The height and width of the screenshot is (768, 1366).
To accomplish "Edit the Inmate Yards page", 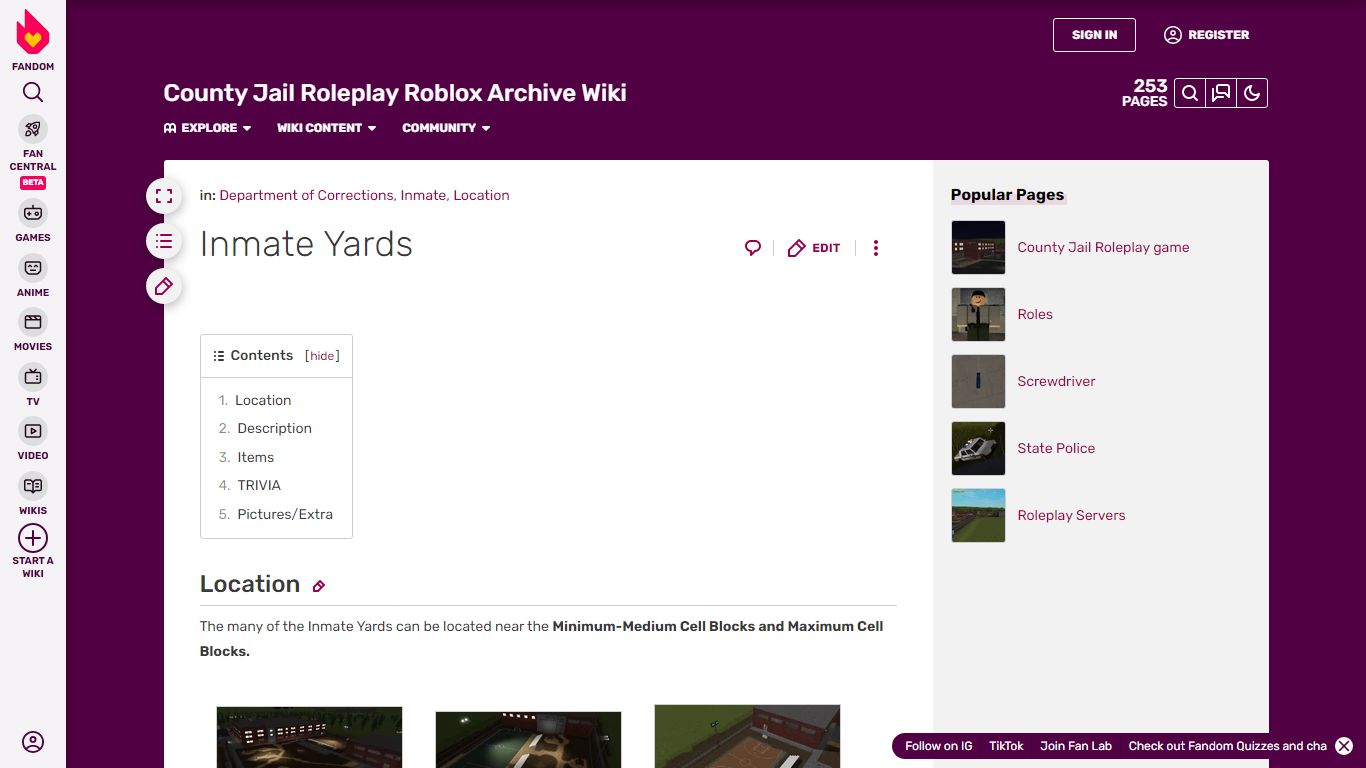I will pos(814,248).
